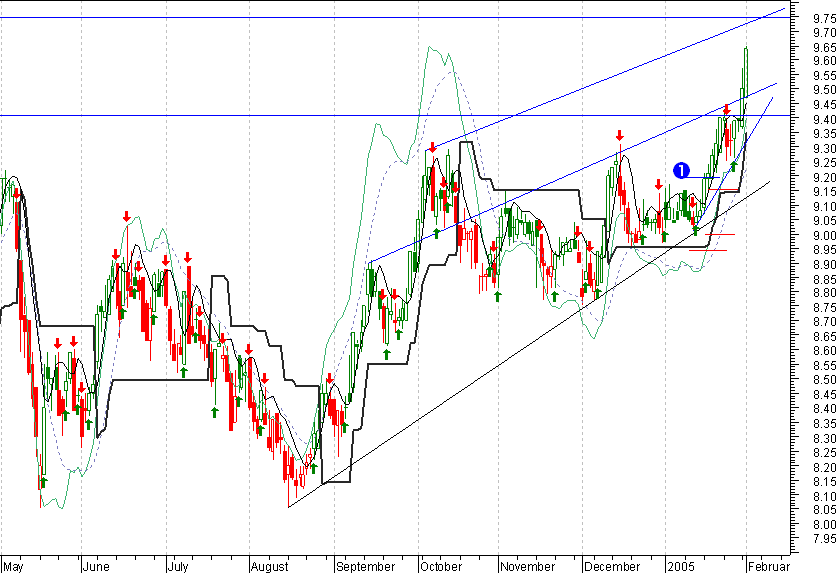This screenshot has height=573, width=839.
Task: Click the 8.10 price axis label
Action: (825, 496)
